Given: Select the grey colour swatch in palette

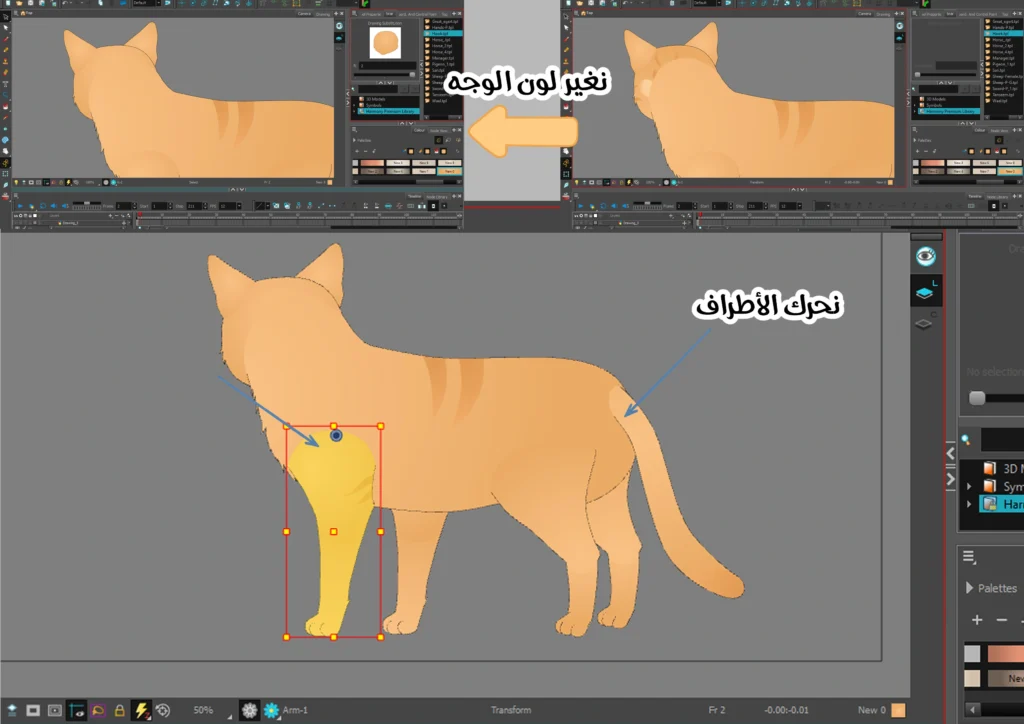Looking at the screenshot, I should (x=972, y=653).
